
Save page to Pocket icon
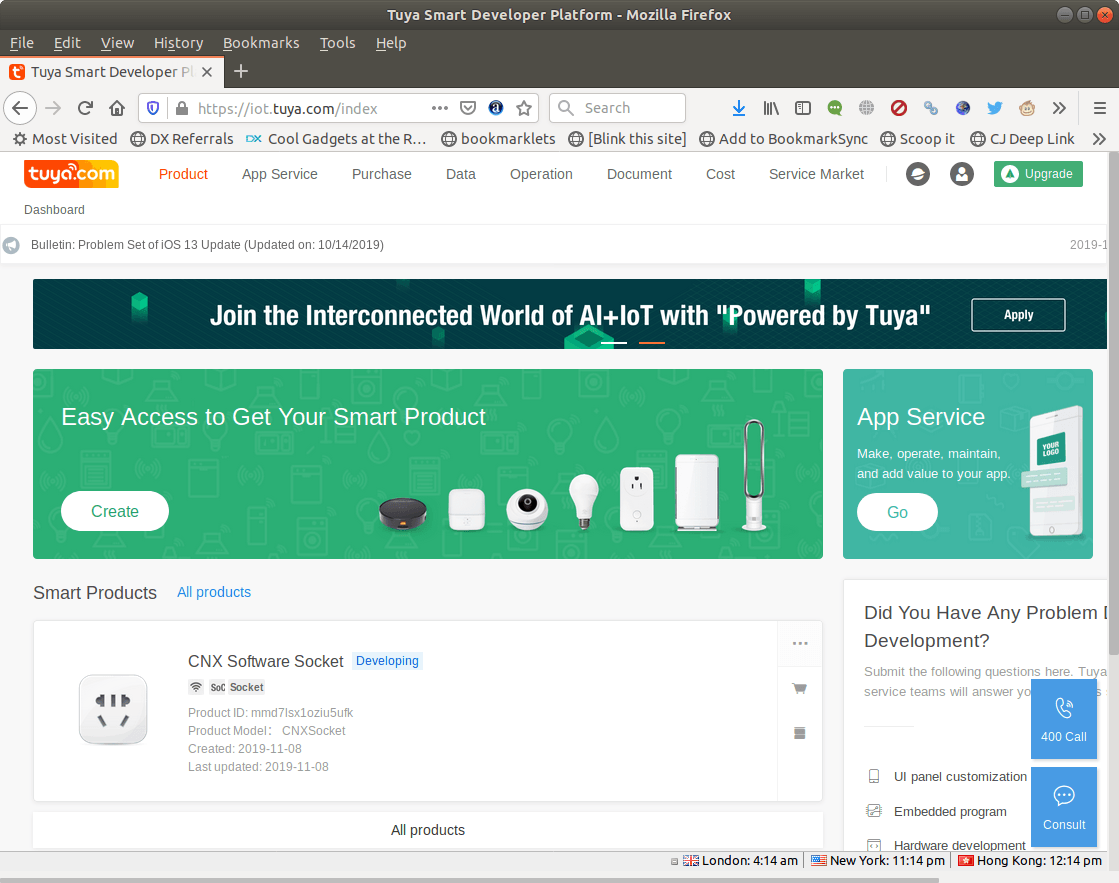click(x=467, y=109)
